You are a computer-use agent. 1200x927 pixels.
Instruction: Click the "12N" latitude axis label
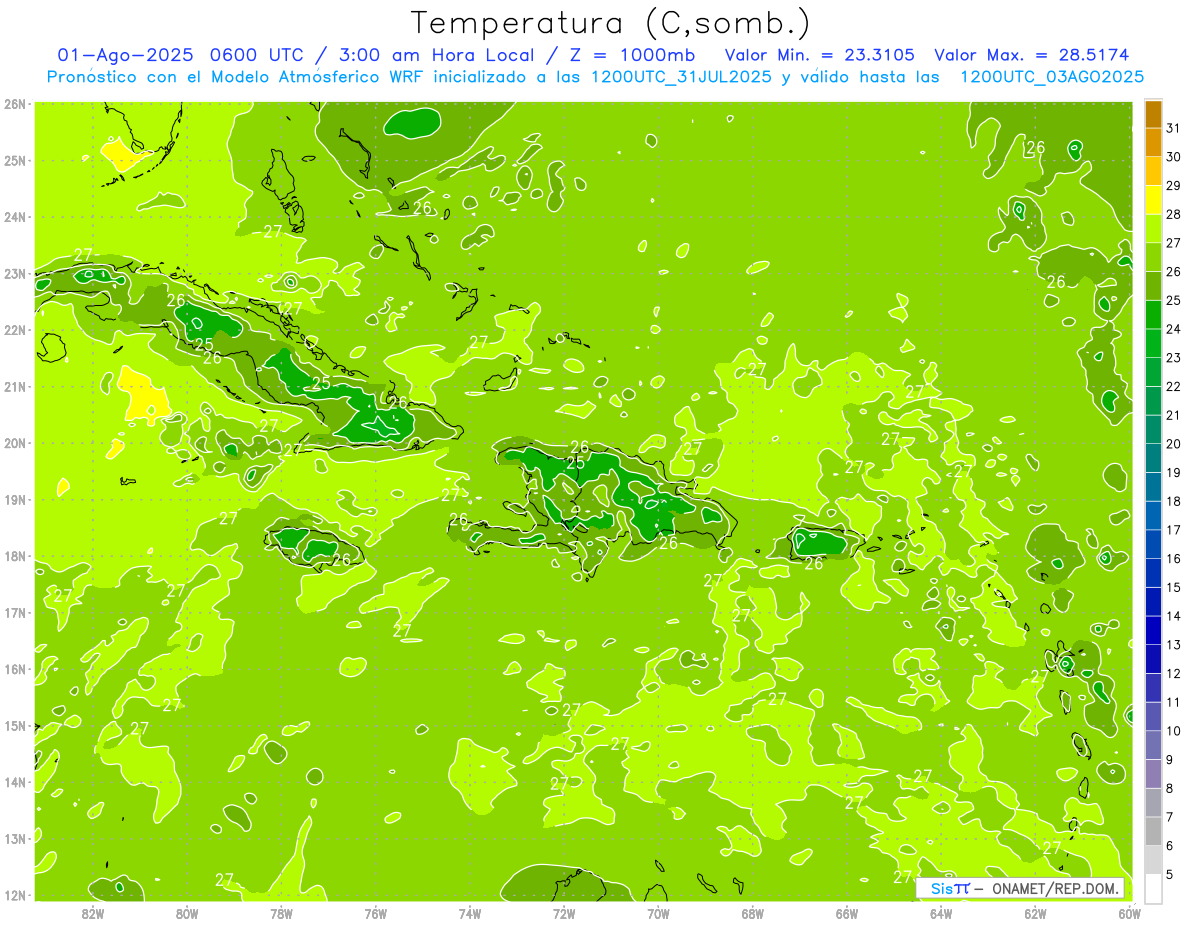click(15, 895)
